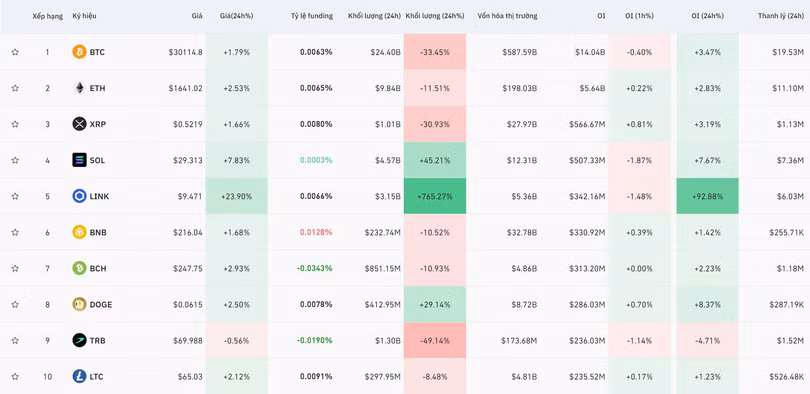Image resolution: width=810 pixels, height=394 pixels.
Task: Select the BTC price $30114.8
Action: tap(185, 52)
